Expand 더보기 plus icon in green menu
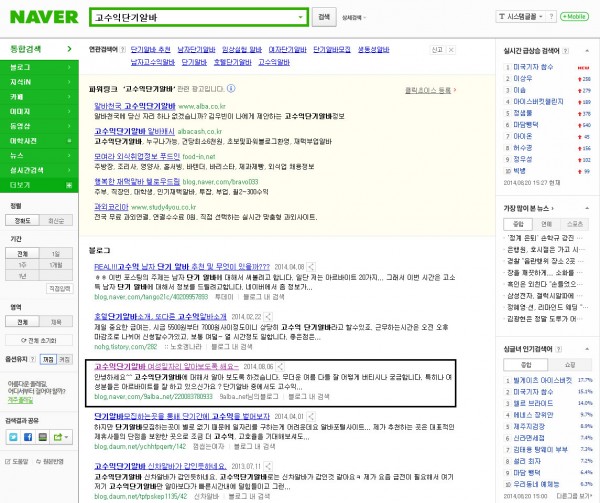 [69, 185]
